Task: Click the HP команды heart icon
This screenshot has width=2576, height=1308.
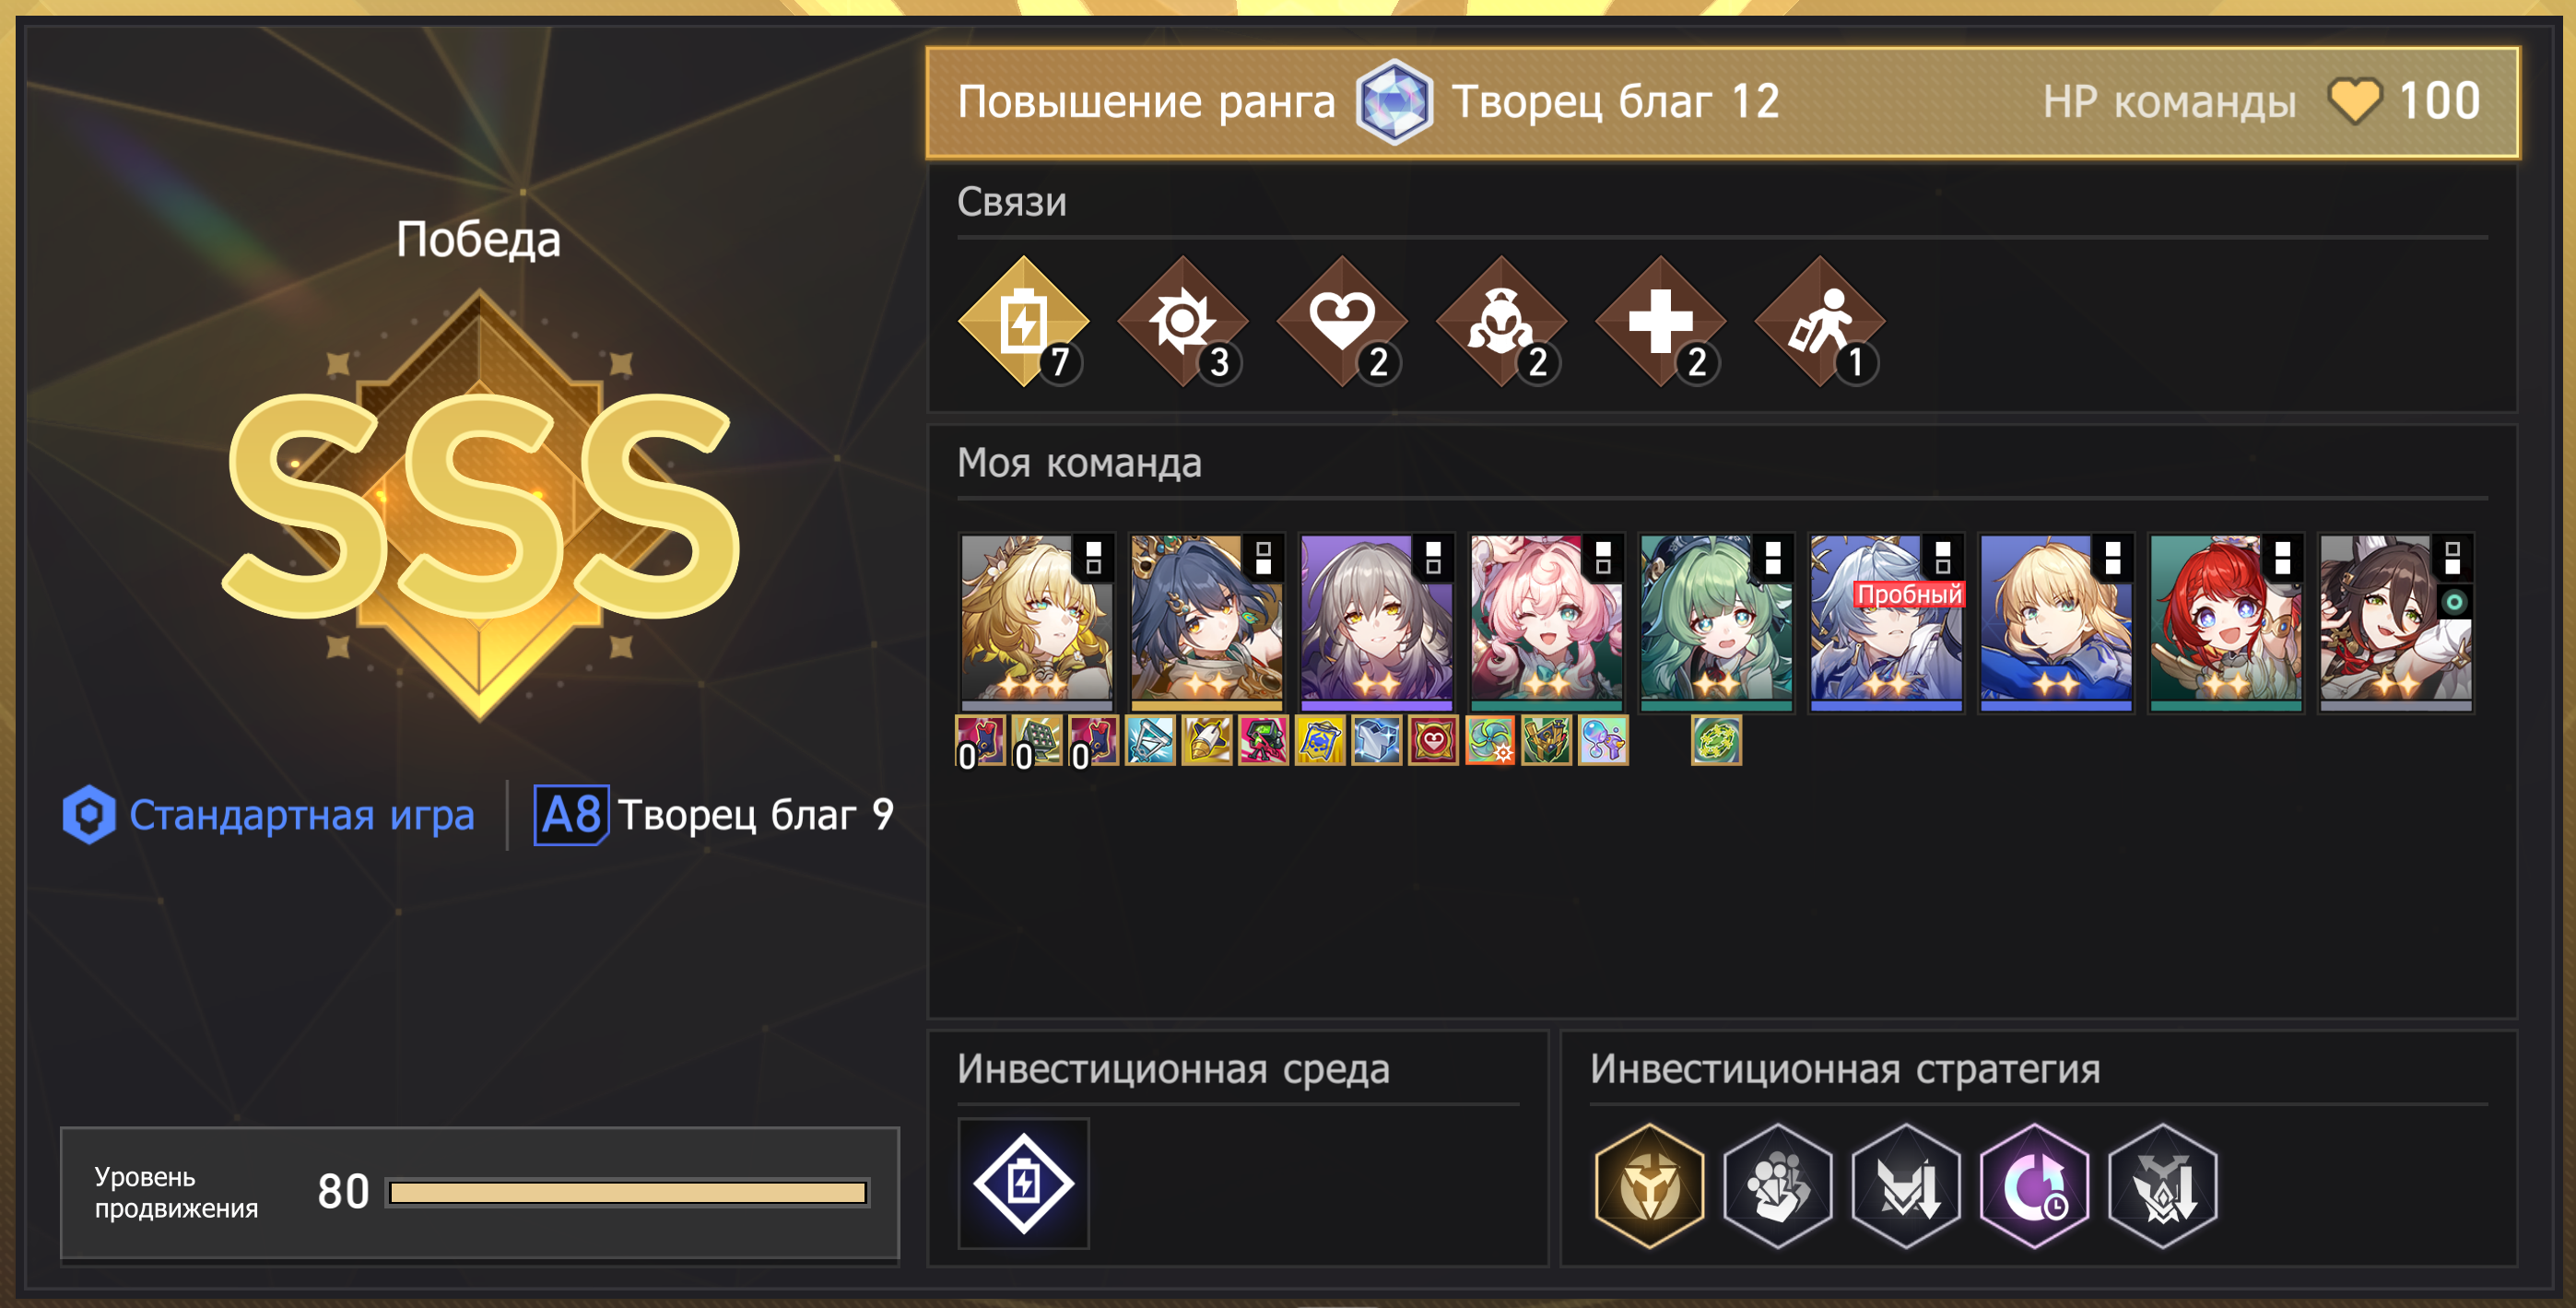Action: coord(2354,101)
